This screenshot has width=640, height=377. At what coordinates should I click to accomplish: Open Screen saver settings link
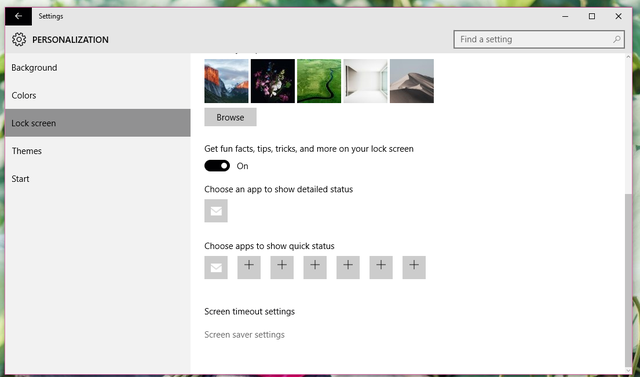point(244,335)
